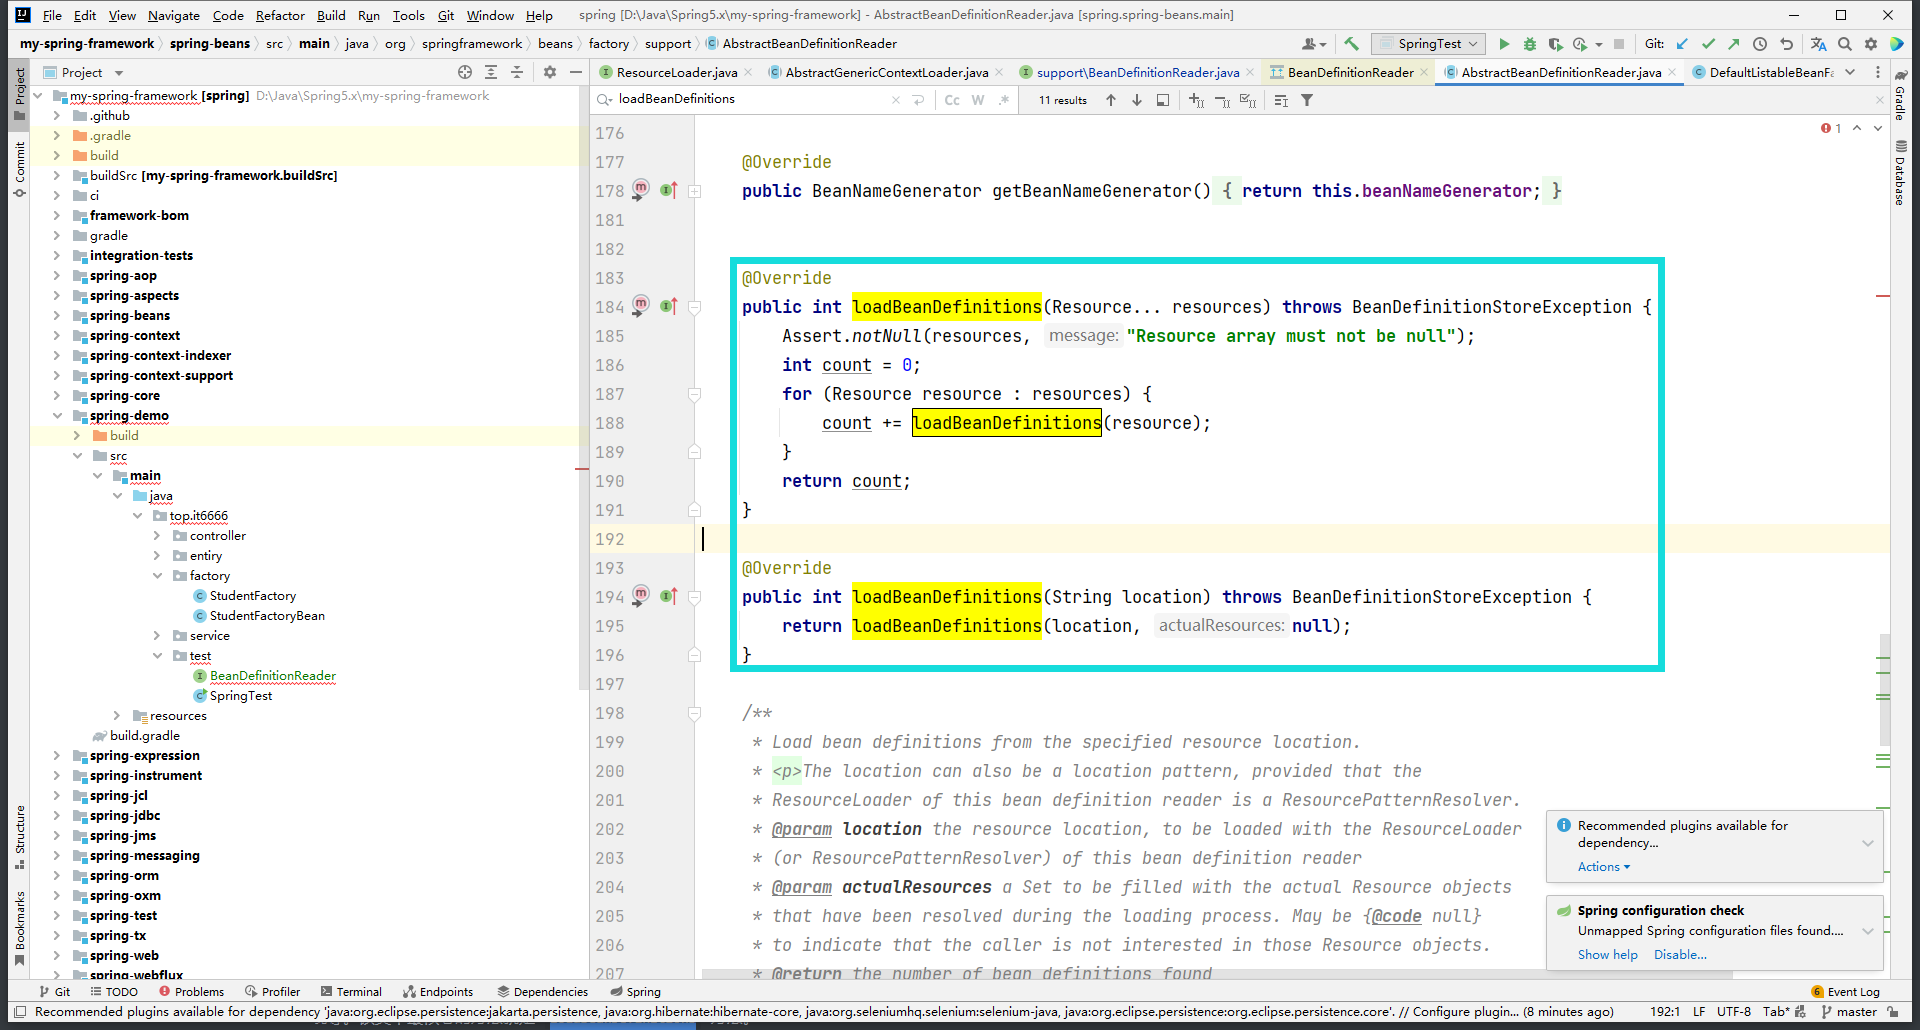The image size is (1920, 1030).
Task: Click the Show help link
Action: coord(1607,955)
